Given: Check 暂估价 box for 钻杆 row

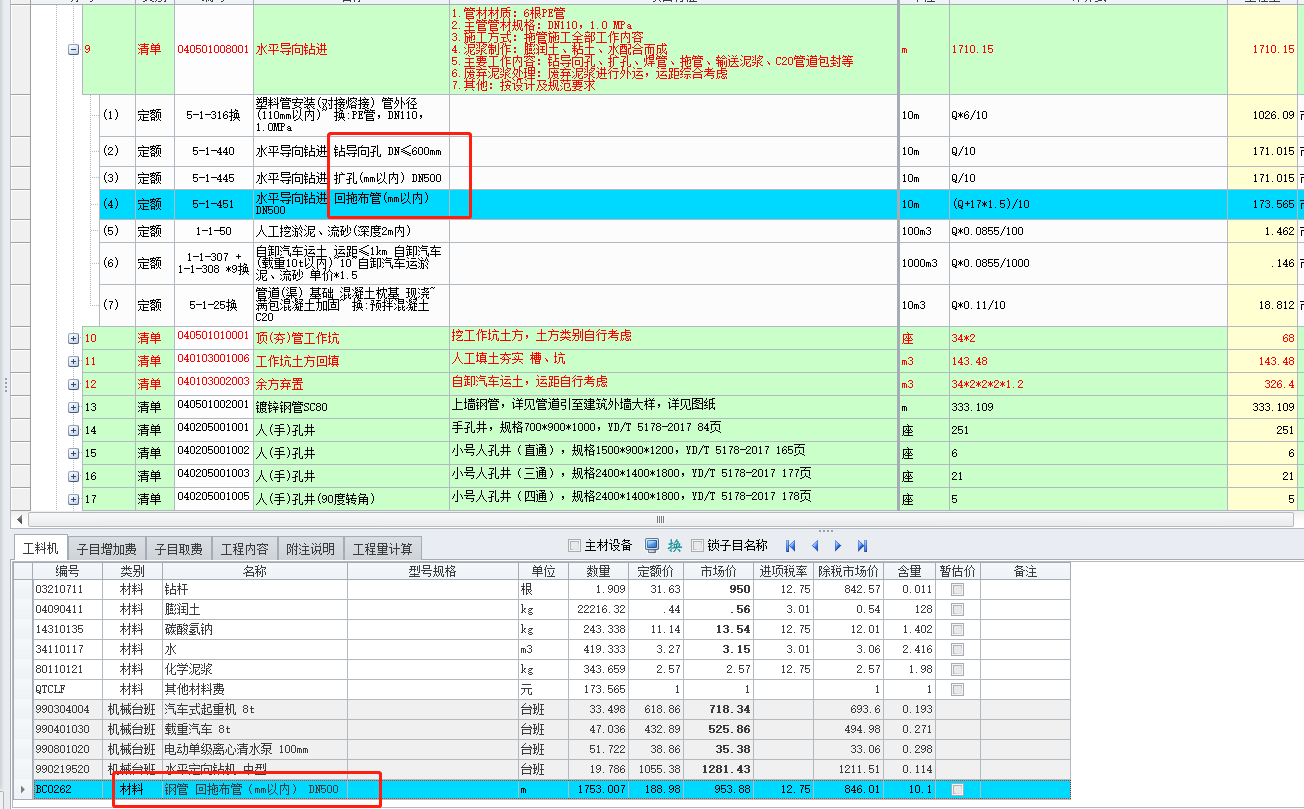Looking at the screenshot, I should (958, 590).
